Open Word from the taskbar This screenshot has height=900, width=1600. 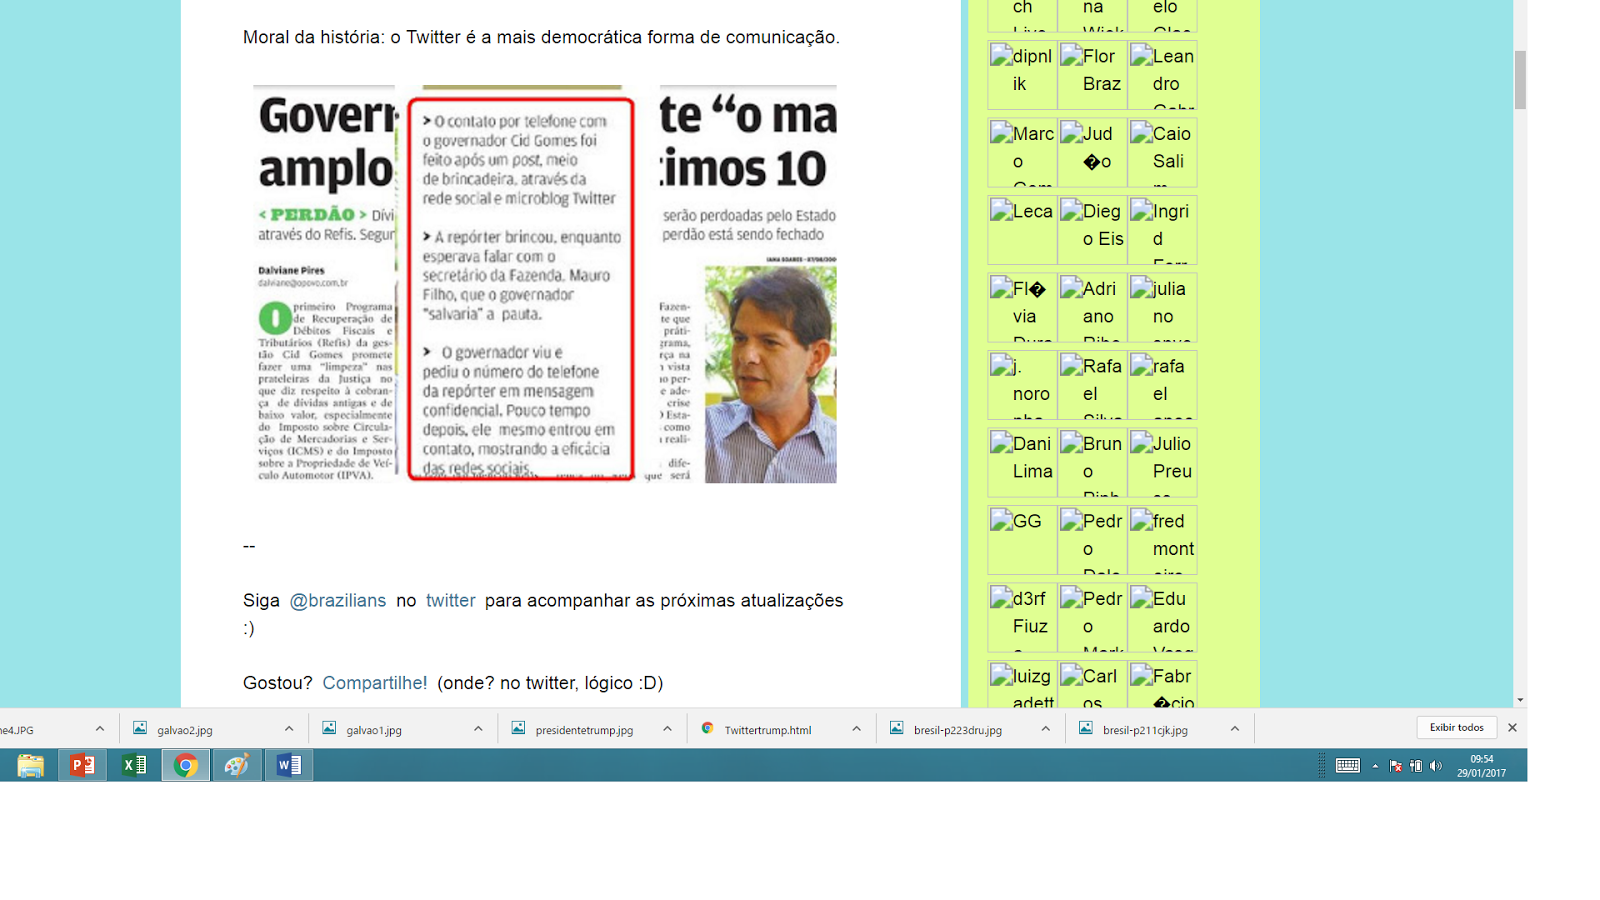click(289, 766)
